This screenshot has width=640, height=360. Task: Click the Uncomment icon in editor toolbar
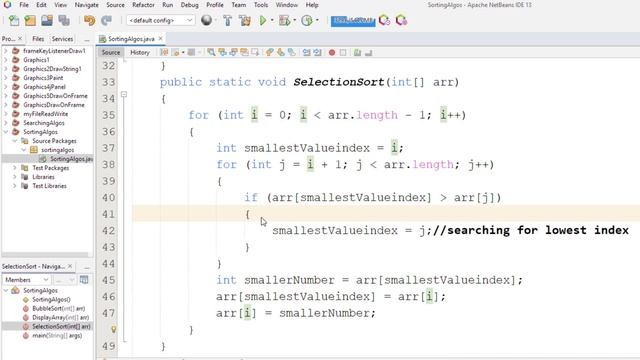[368, 53]
